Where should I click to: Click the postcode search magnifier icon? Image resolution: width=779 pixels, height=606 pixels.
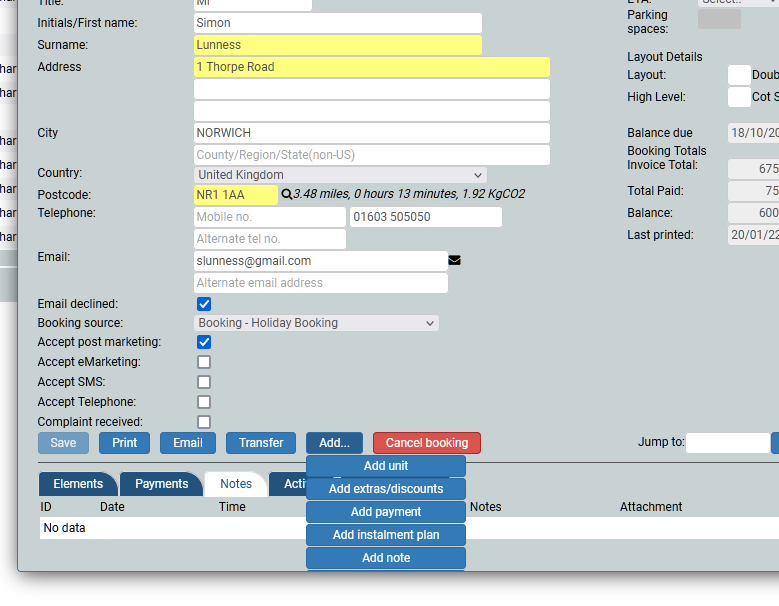pyautogui.click(x=287, y=195)
